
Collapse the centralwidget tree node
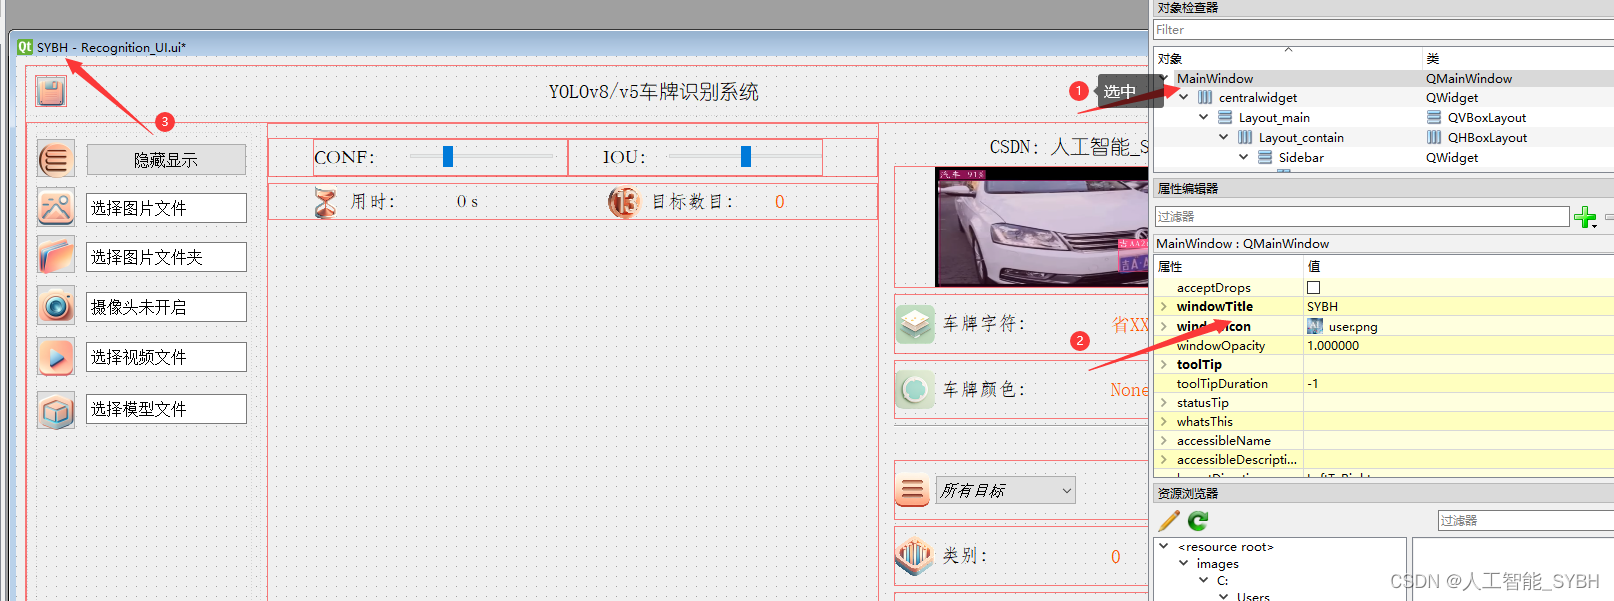tap(1184, 98)
